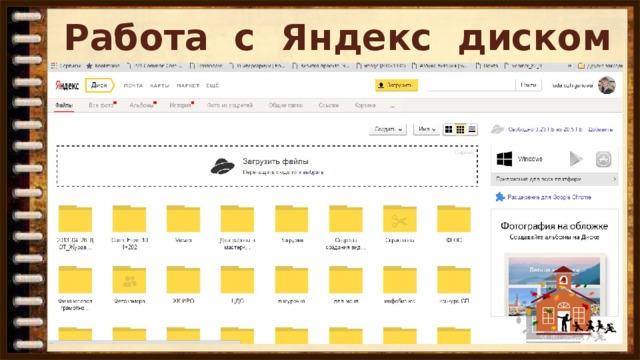This screenshot has height=360, width=640.
Task: Click the Найти search button
Action: (x=528, y=85)
